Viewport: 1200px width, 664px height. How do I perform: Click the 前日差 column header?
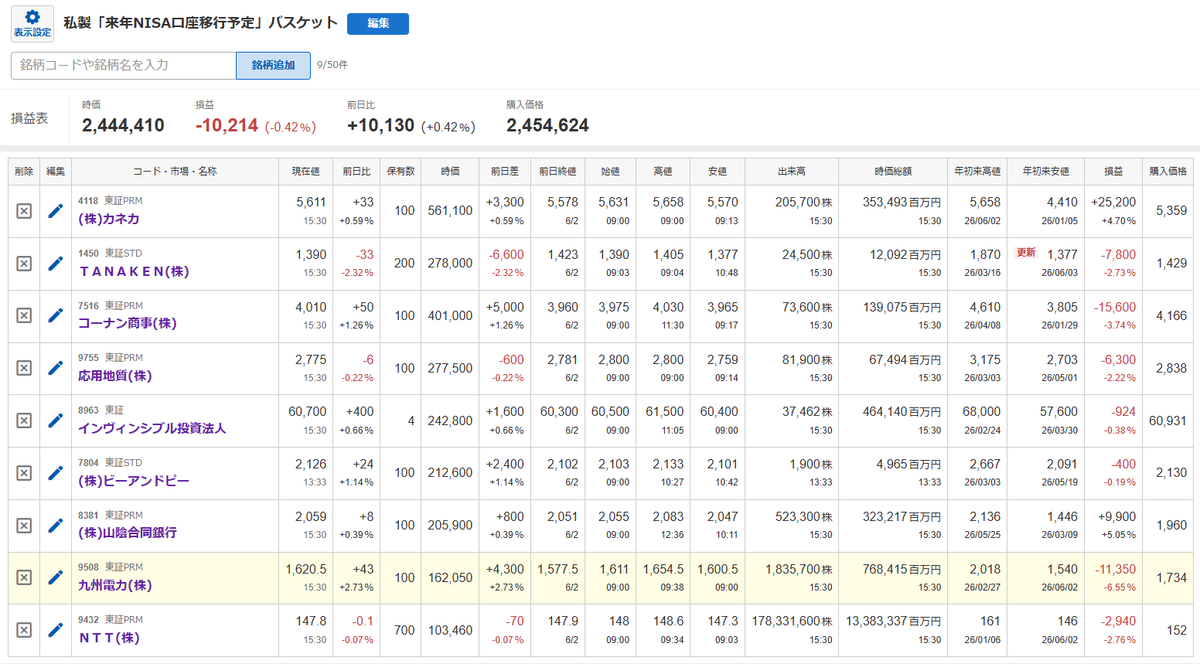(505, 171)
